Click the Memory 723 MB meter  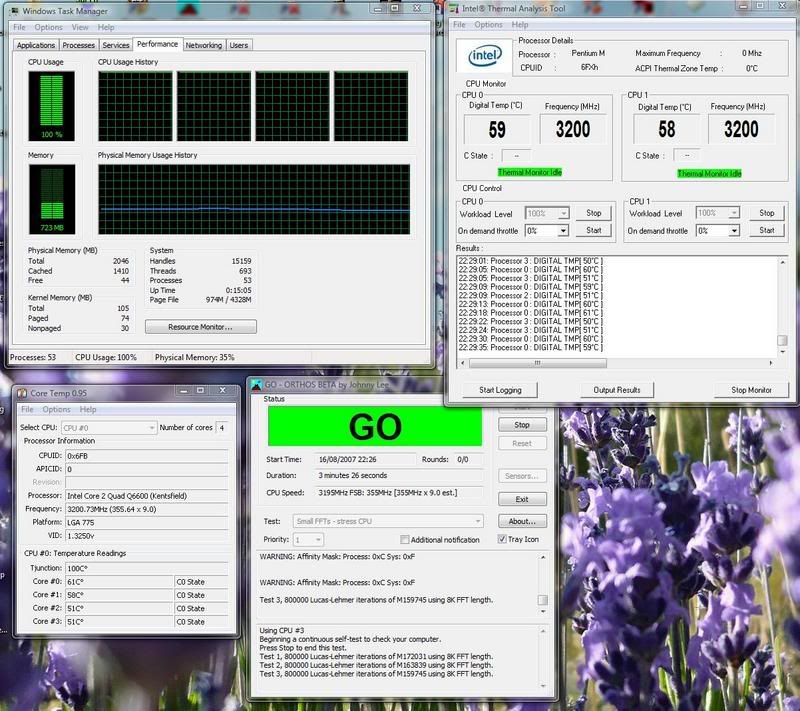(52, 199)
